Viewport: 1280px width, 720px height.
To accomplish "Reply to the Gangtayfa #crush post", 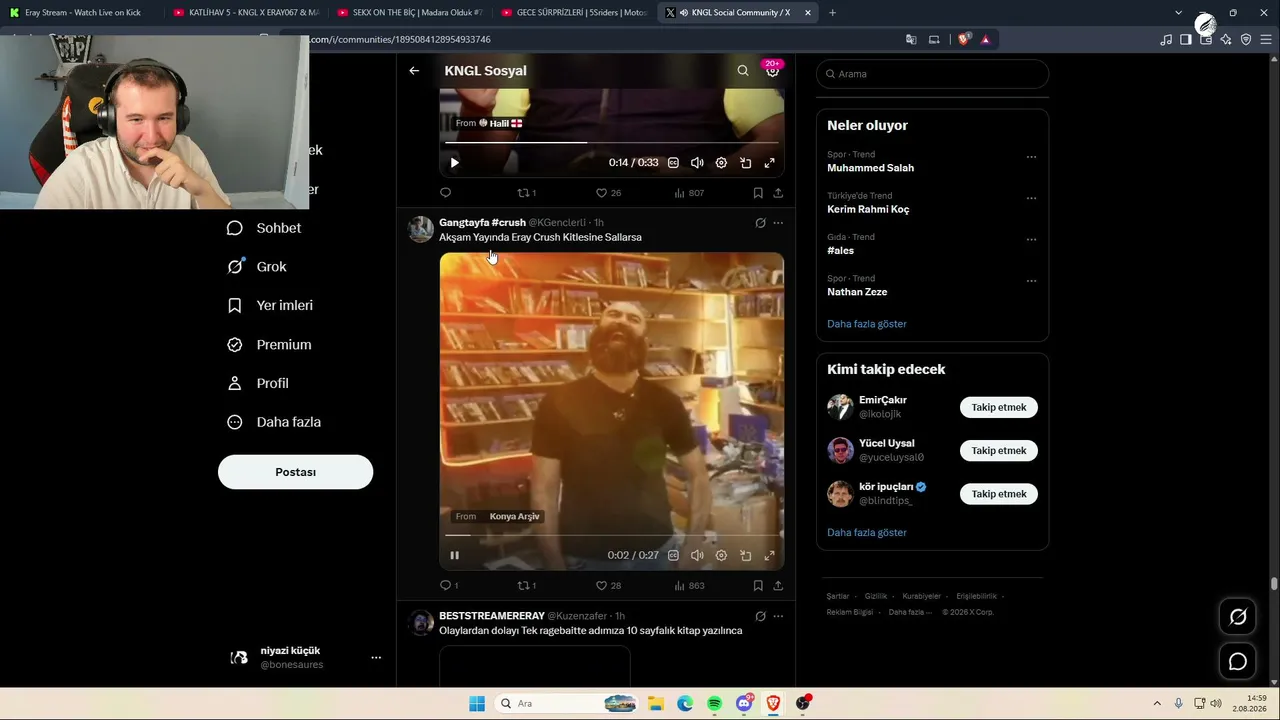I will coord(449,586).
